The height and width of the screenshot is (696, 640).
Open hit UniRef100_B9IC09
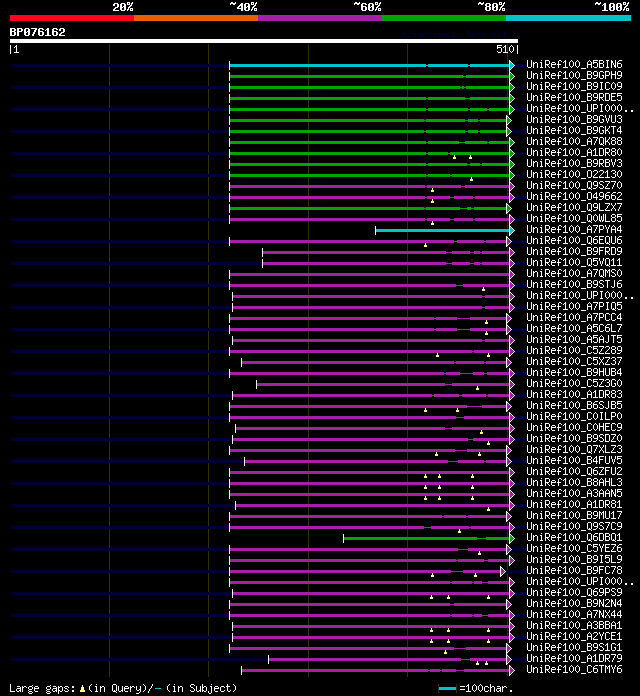tap(574, 87)
